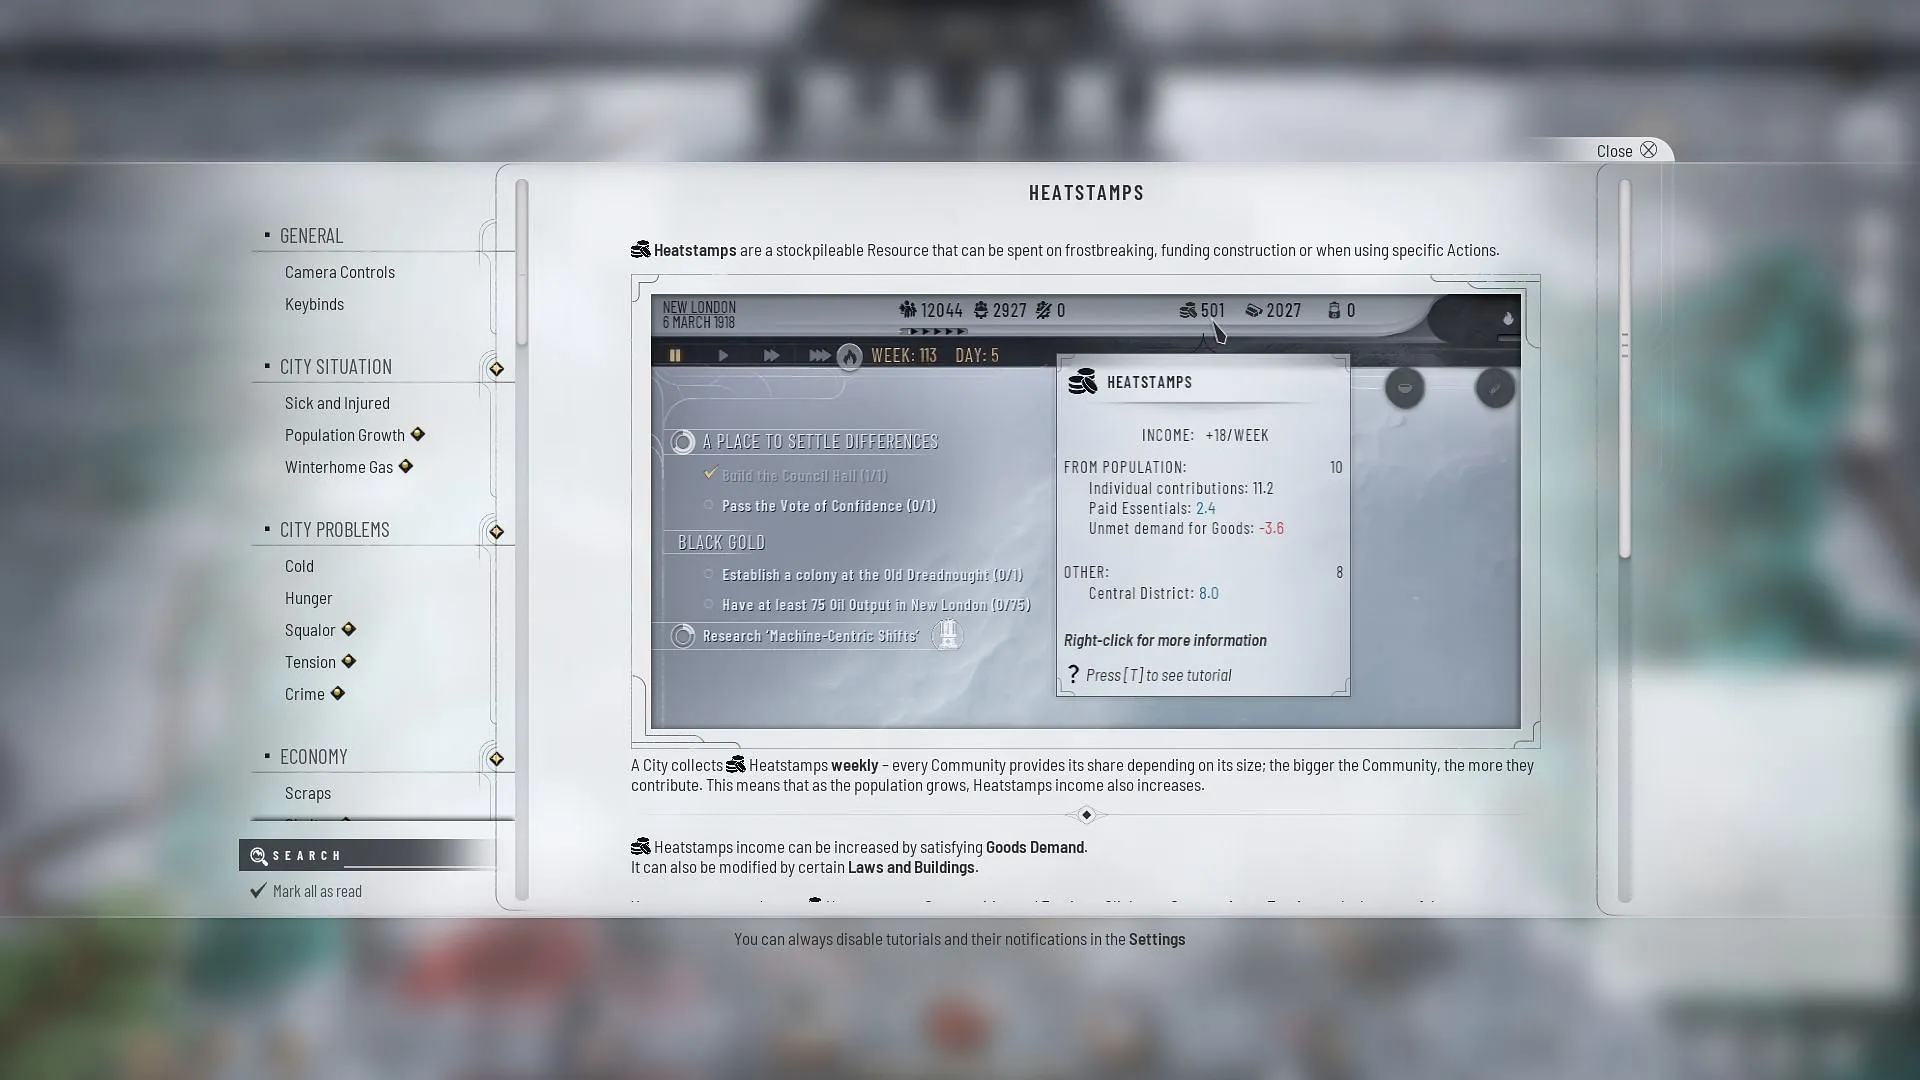Check the Build the Council Hall checkbox
Screen dimensions: 1920x1080
(x=709, y=473)
